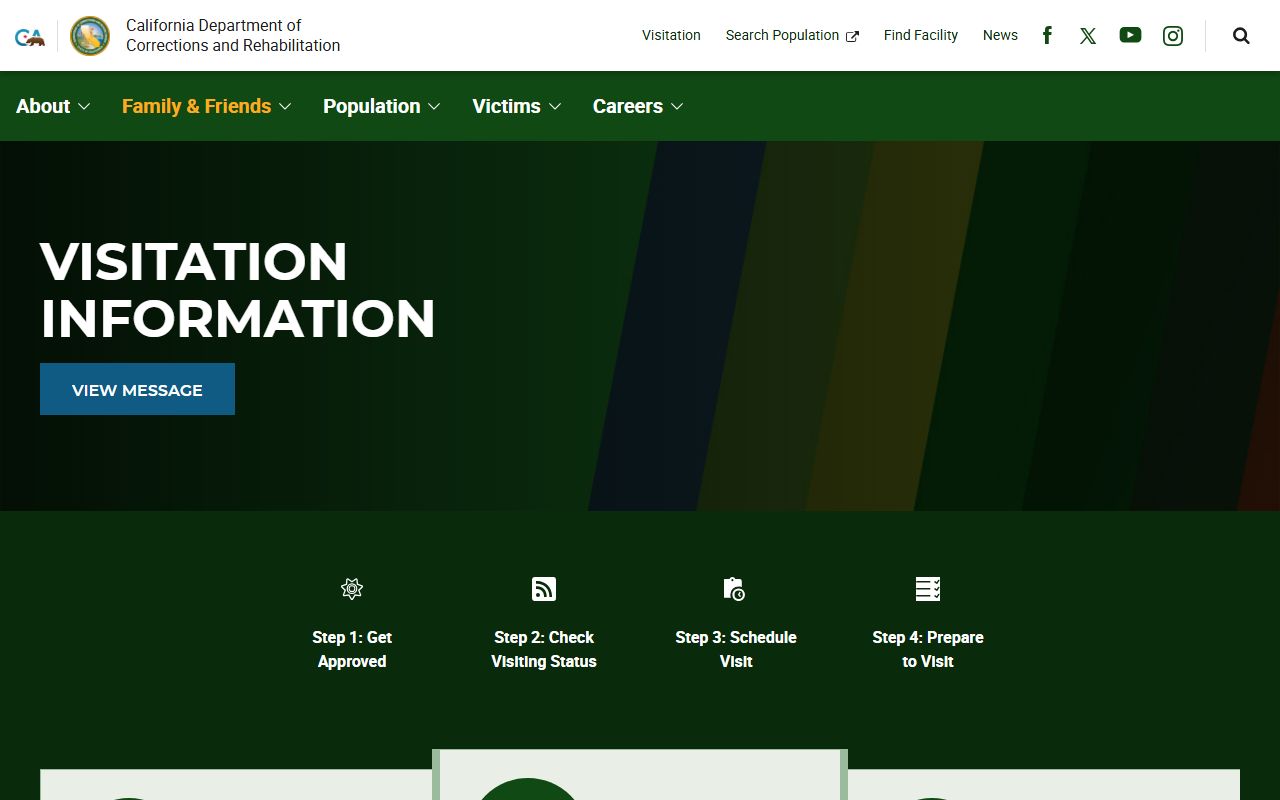
Task: Expand the Victims menu
Action: pyautogui.click(x=517, y=106)
